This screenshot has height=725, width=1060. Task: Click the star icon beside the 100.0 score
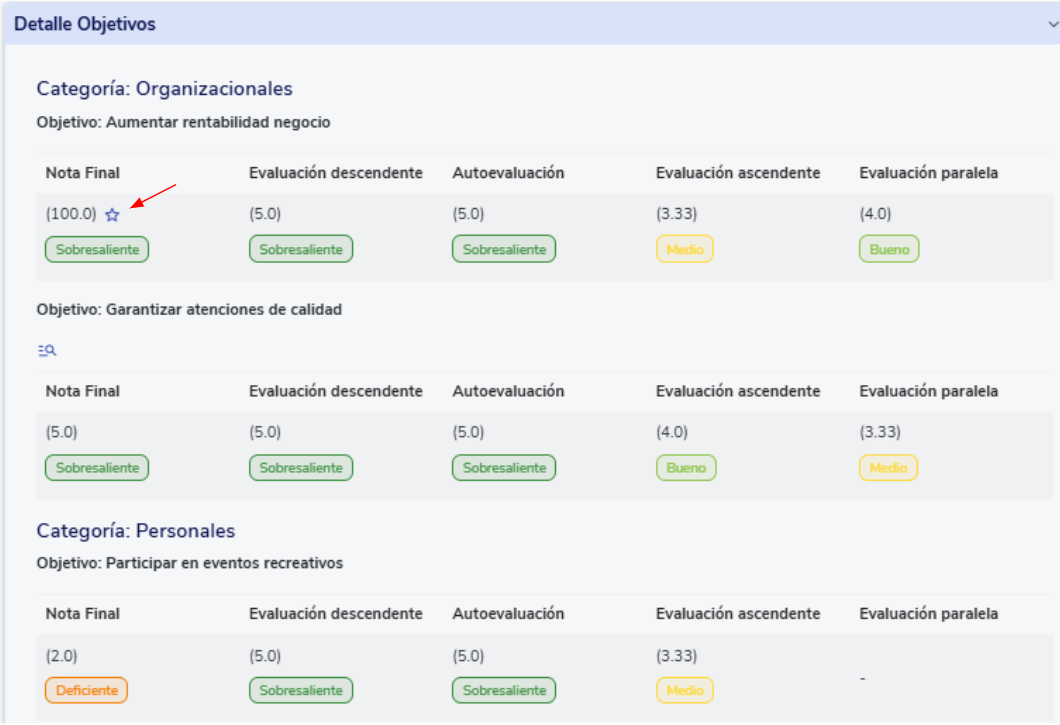pos(112,214)
